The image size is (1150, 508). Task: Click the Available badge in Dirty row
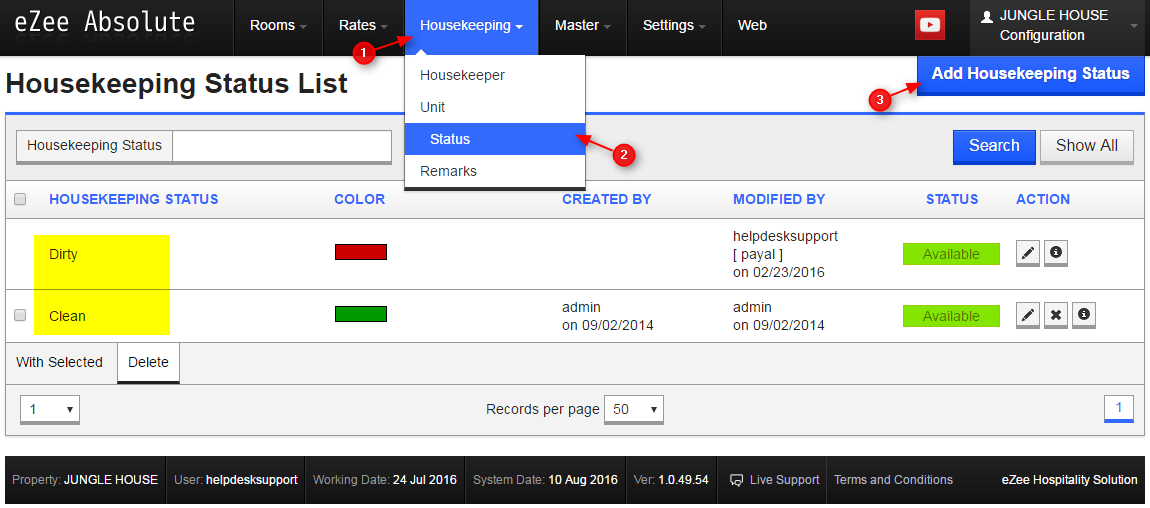(x=951, y=254)
